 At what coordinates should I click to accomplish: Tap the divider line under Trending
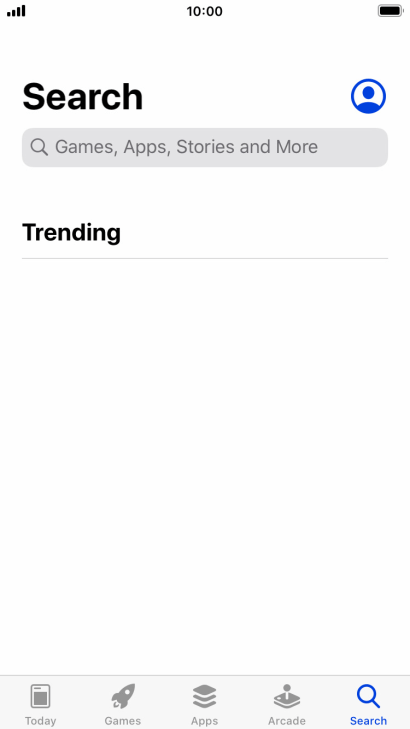coord(205,258)
